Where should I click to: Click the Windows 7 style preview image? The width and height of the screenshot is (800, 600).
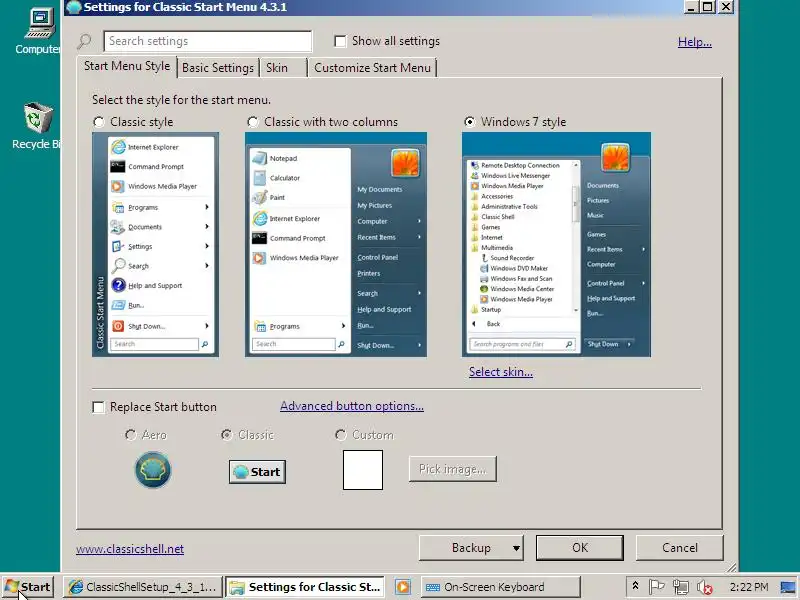pos(556,244)
